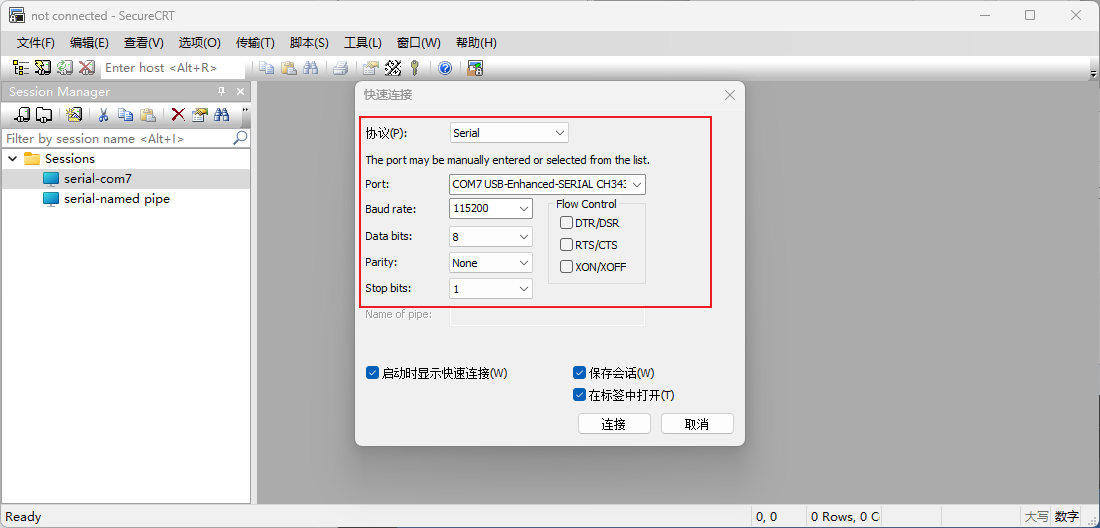Select the serial-com7 session

[98, 179]
